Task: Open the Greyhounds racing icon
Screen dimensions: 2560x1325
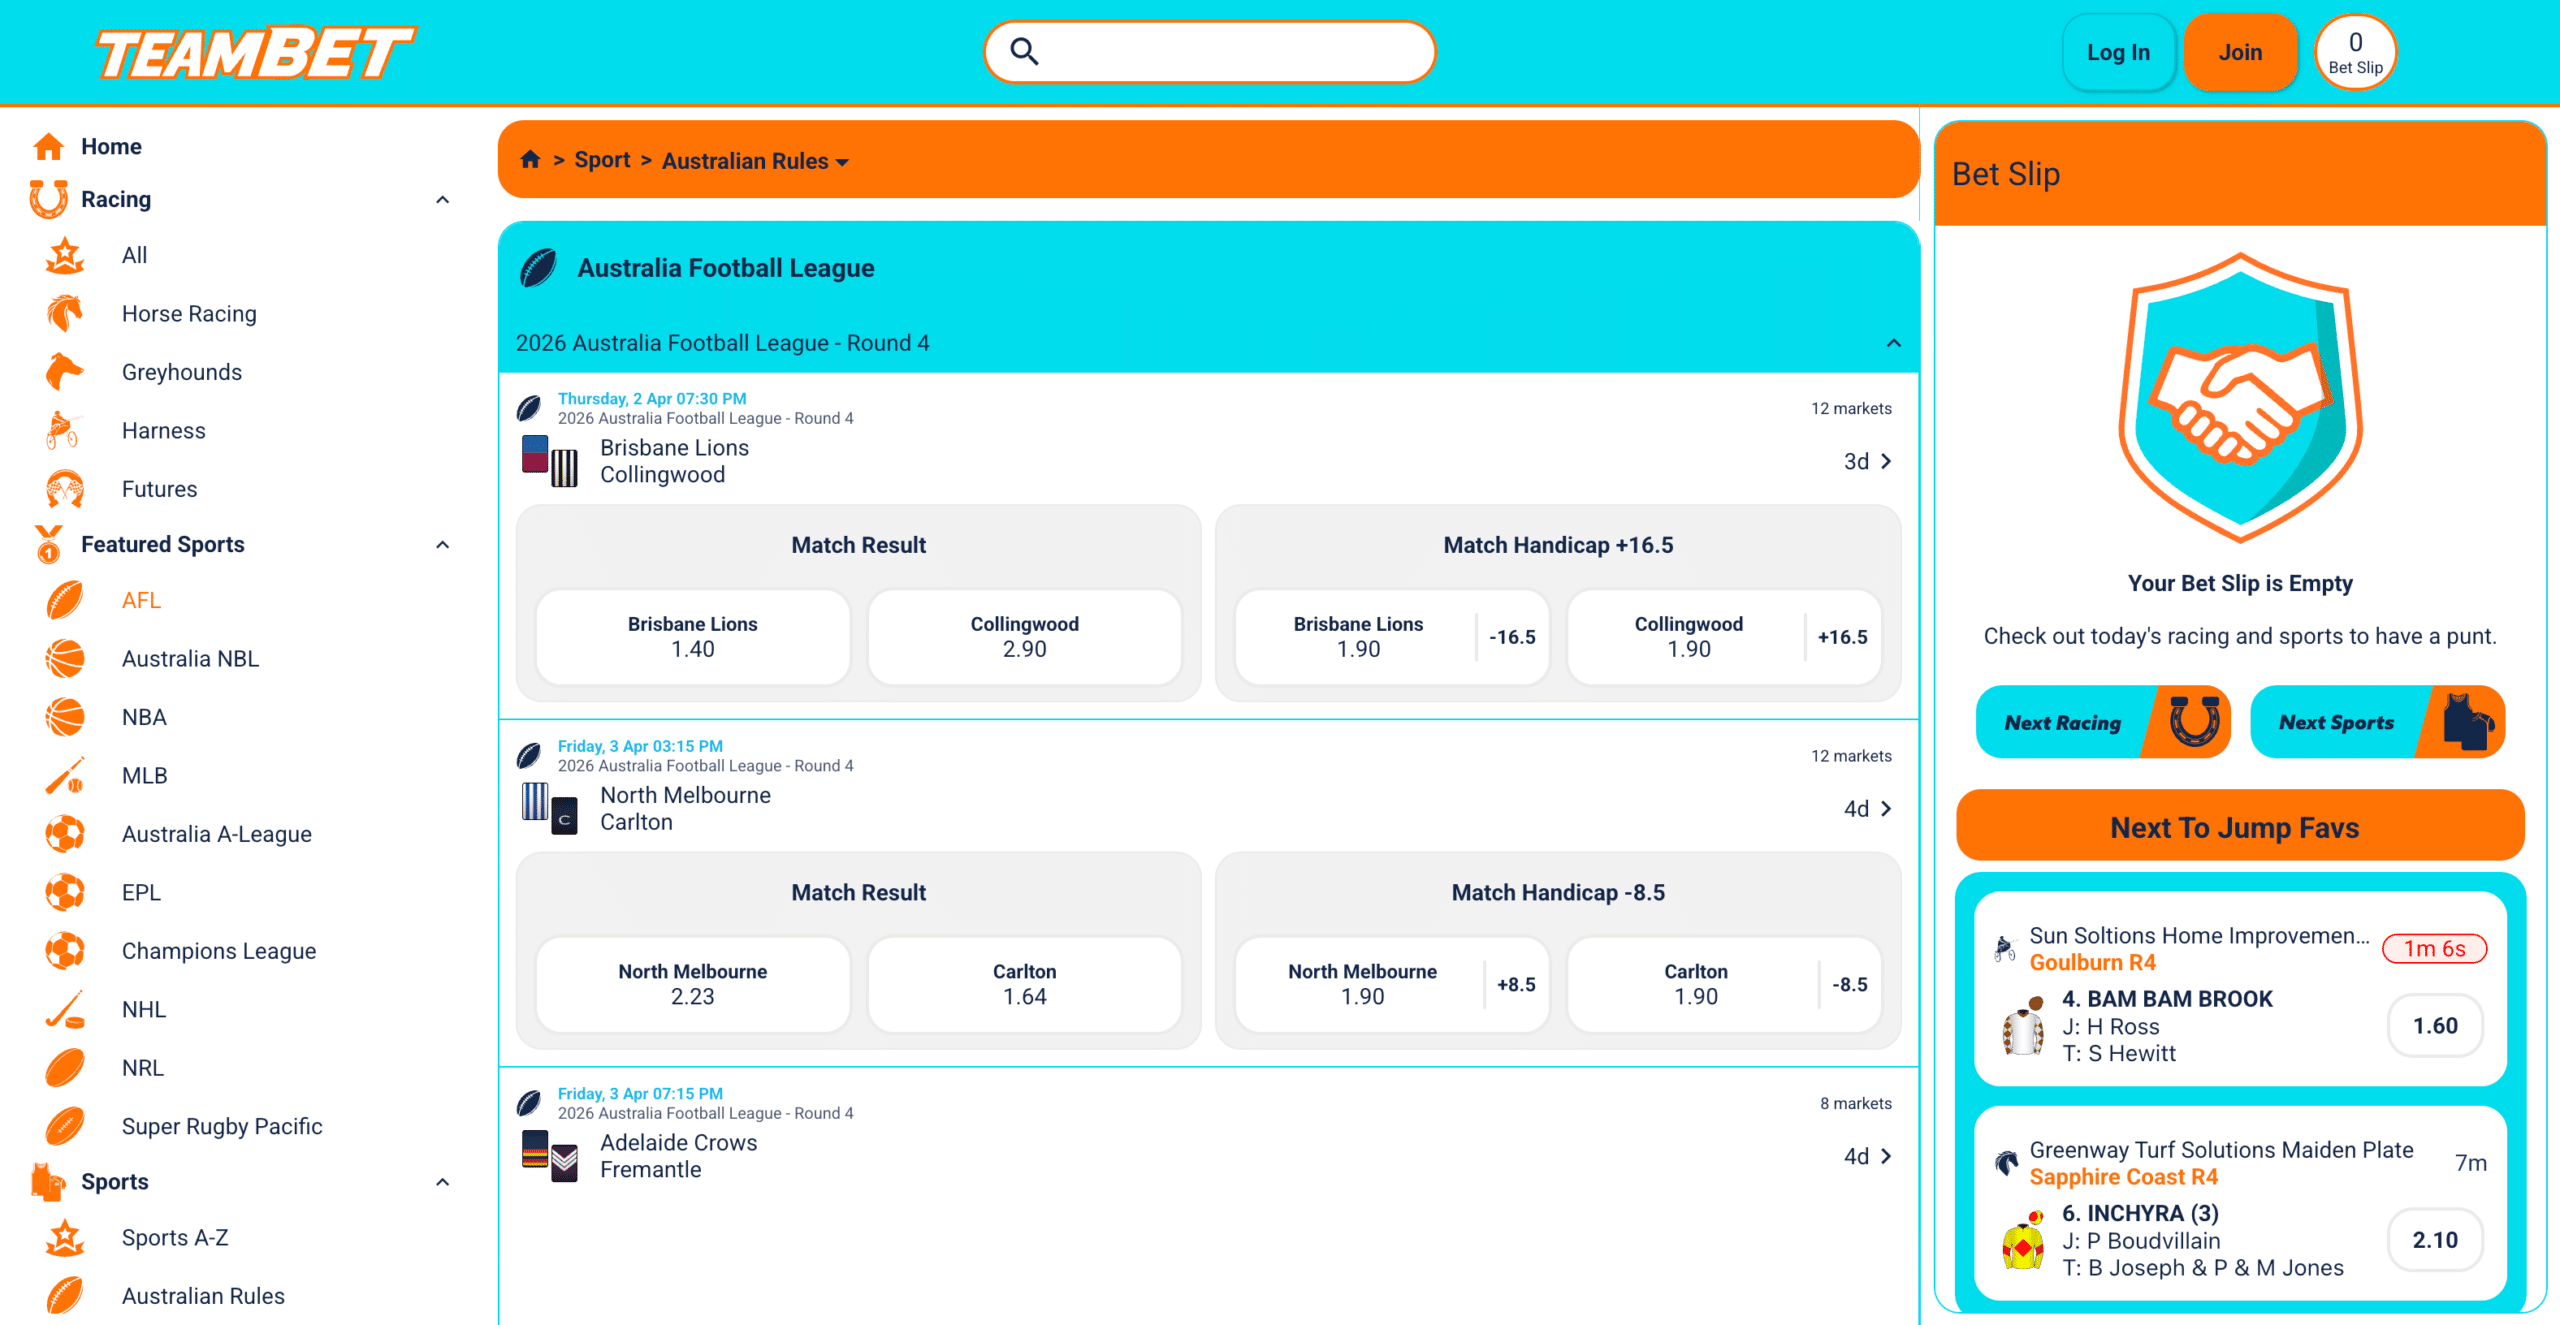Action: click(x=64, y=372)
